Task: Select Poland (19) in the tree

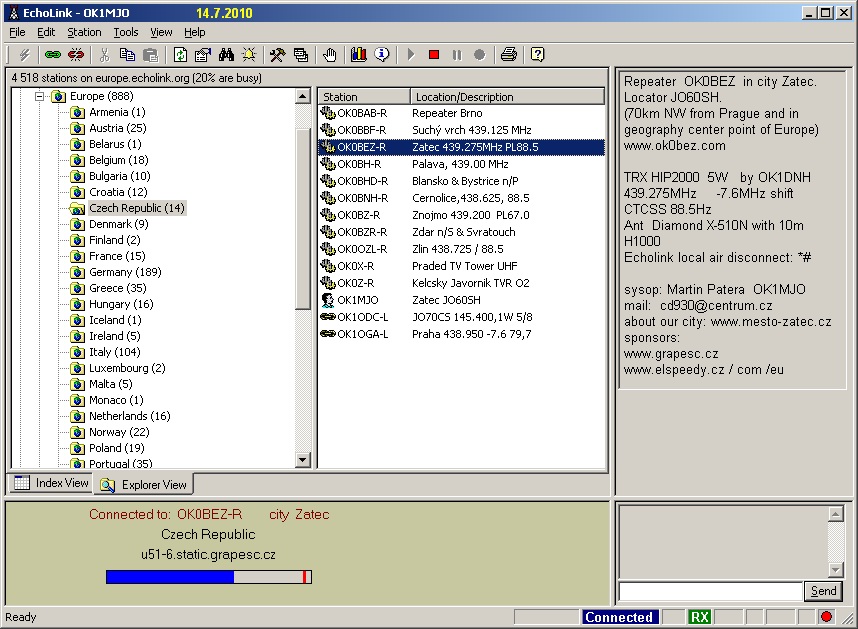Action: point(117,449)
